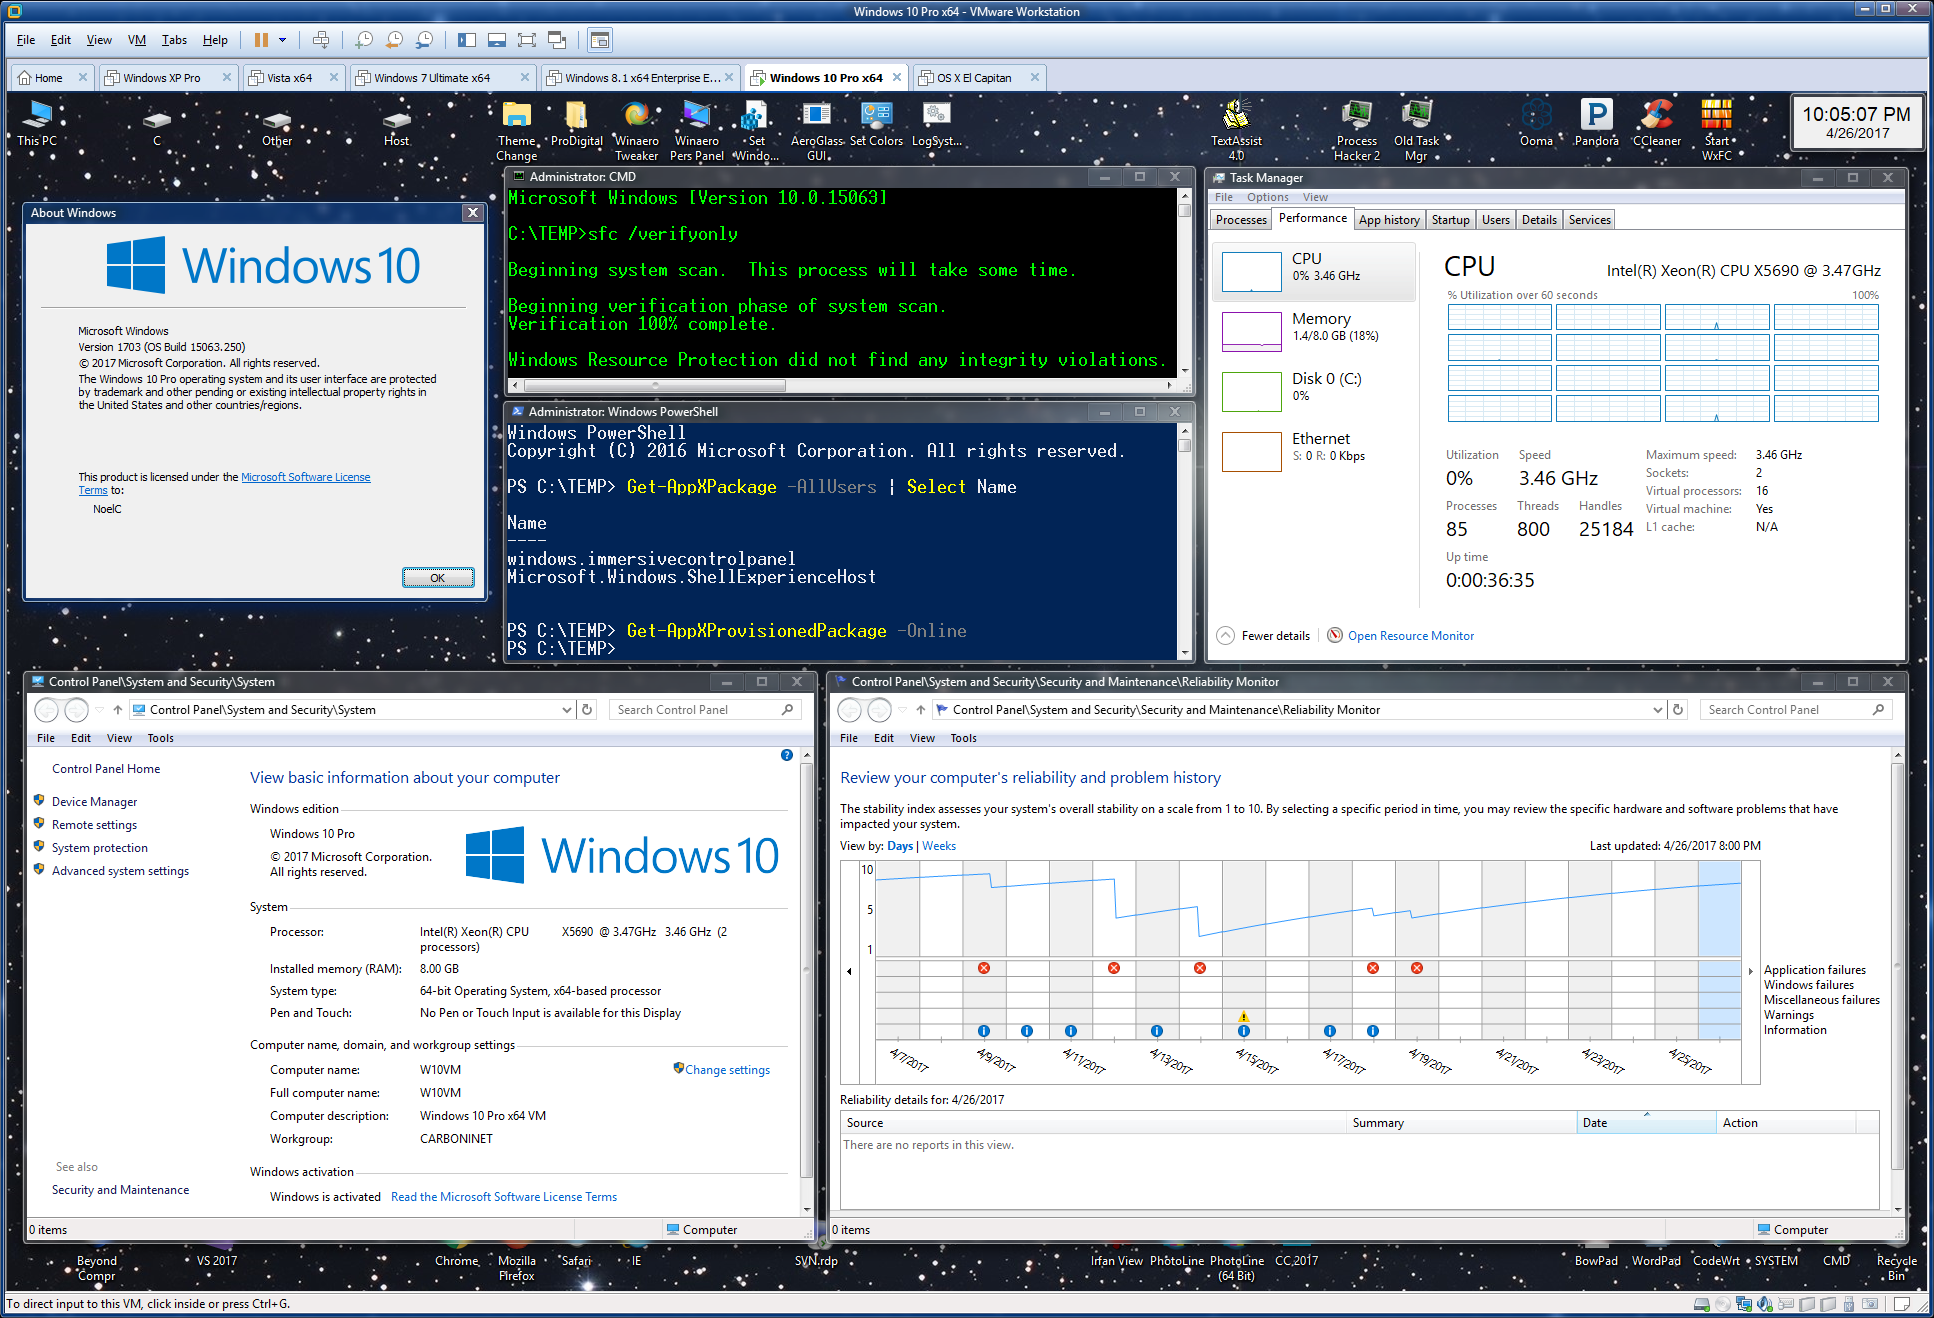Click OK in About Windows dialog
Viewport: 1934px width, 1318px height.
[437, 578]
